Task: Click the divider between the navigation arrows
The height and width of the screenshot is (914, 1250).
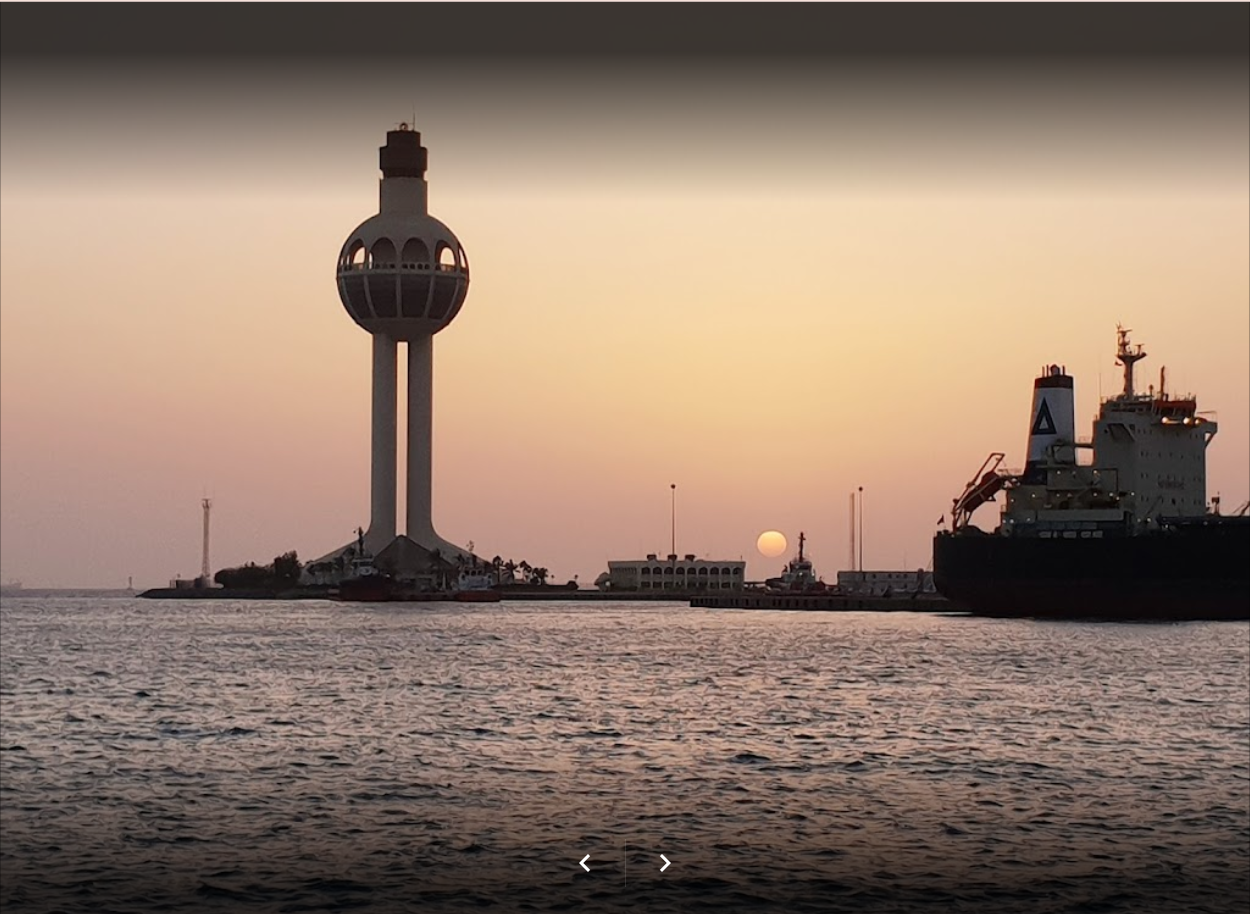Action: coord(625,863)
